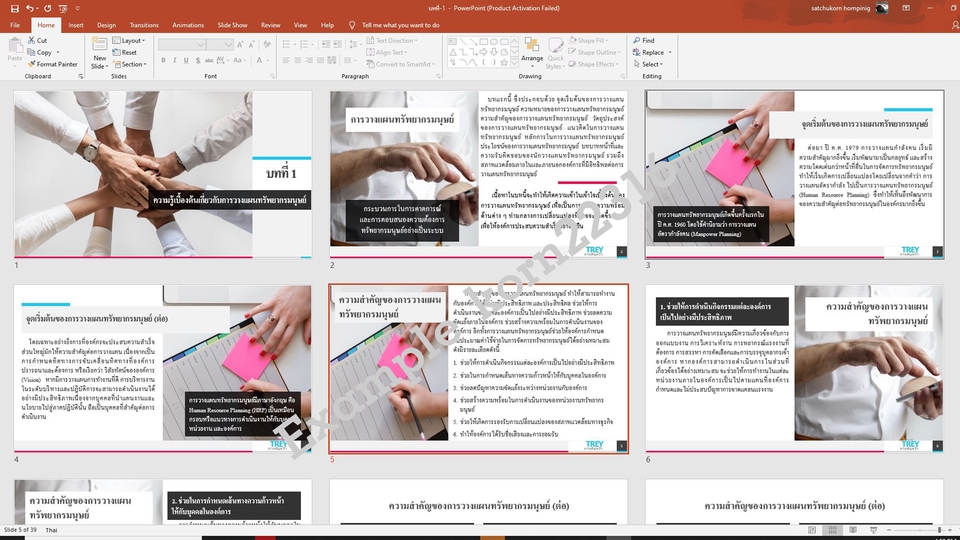Switch to the Design tab
The height and width of the screenshot is (540, 960).
coord(106,25)
